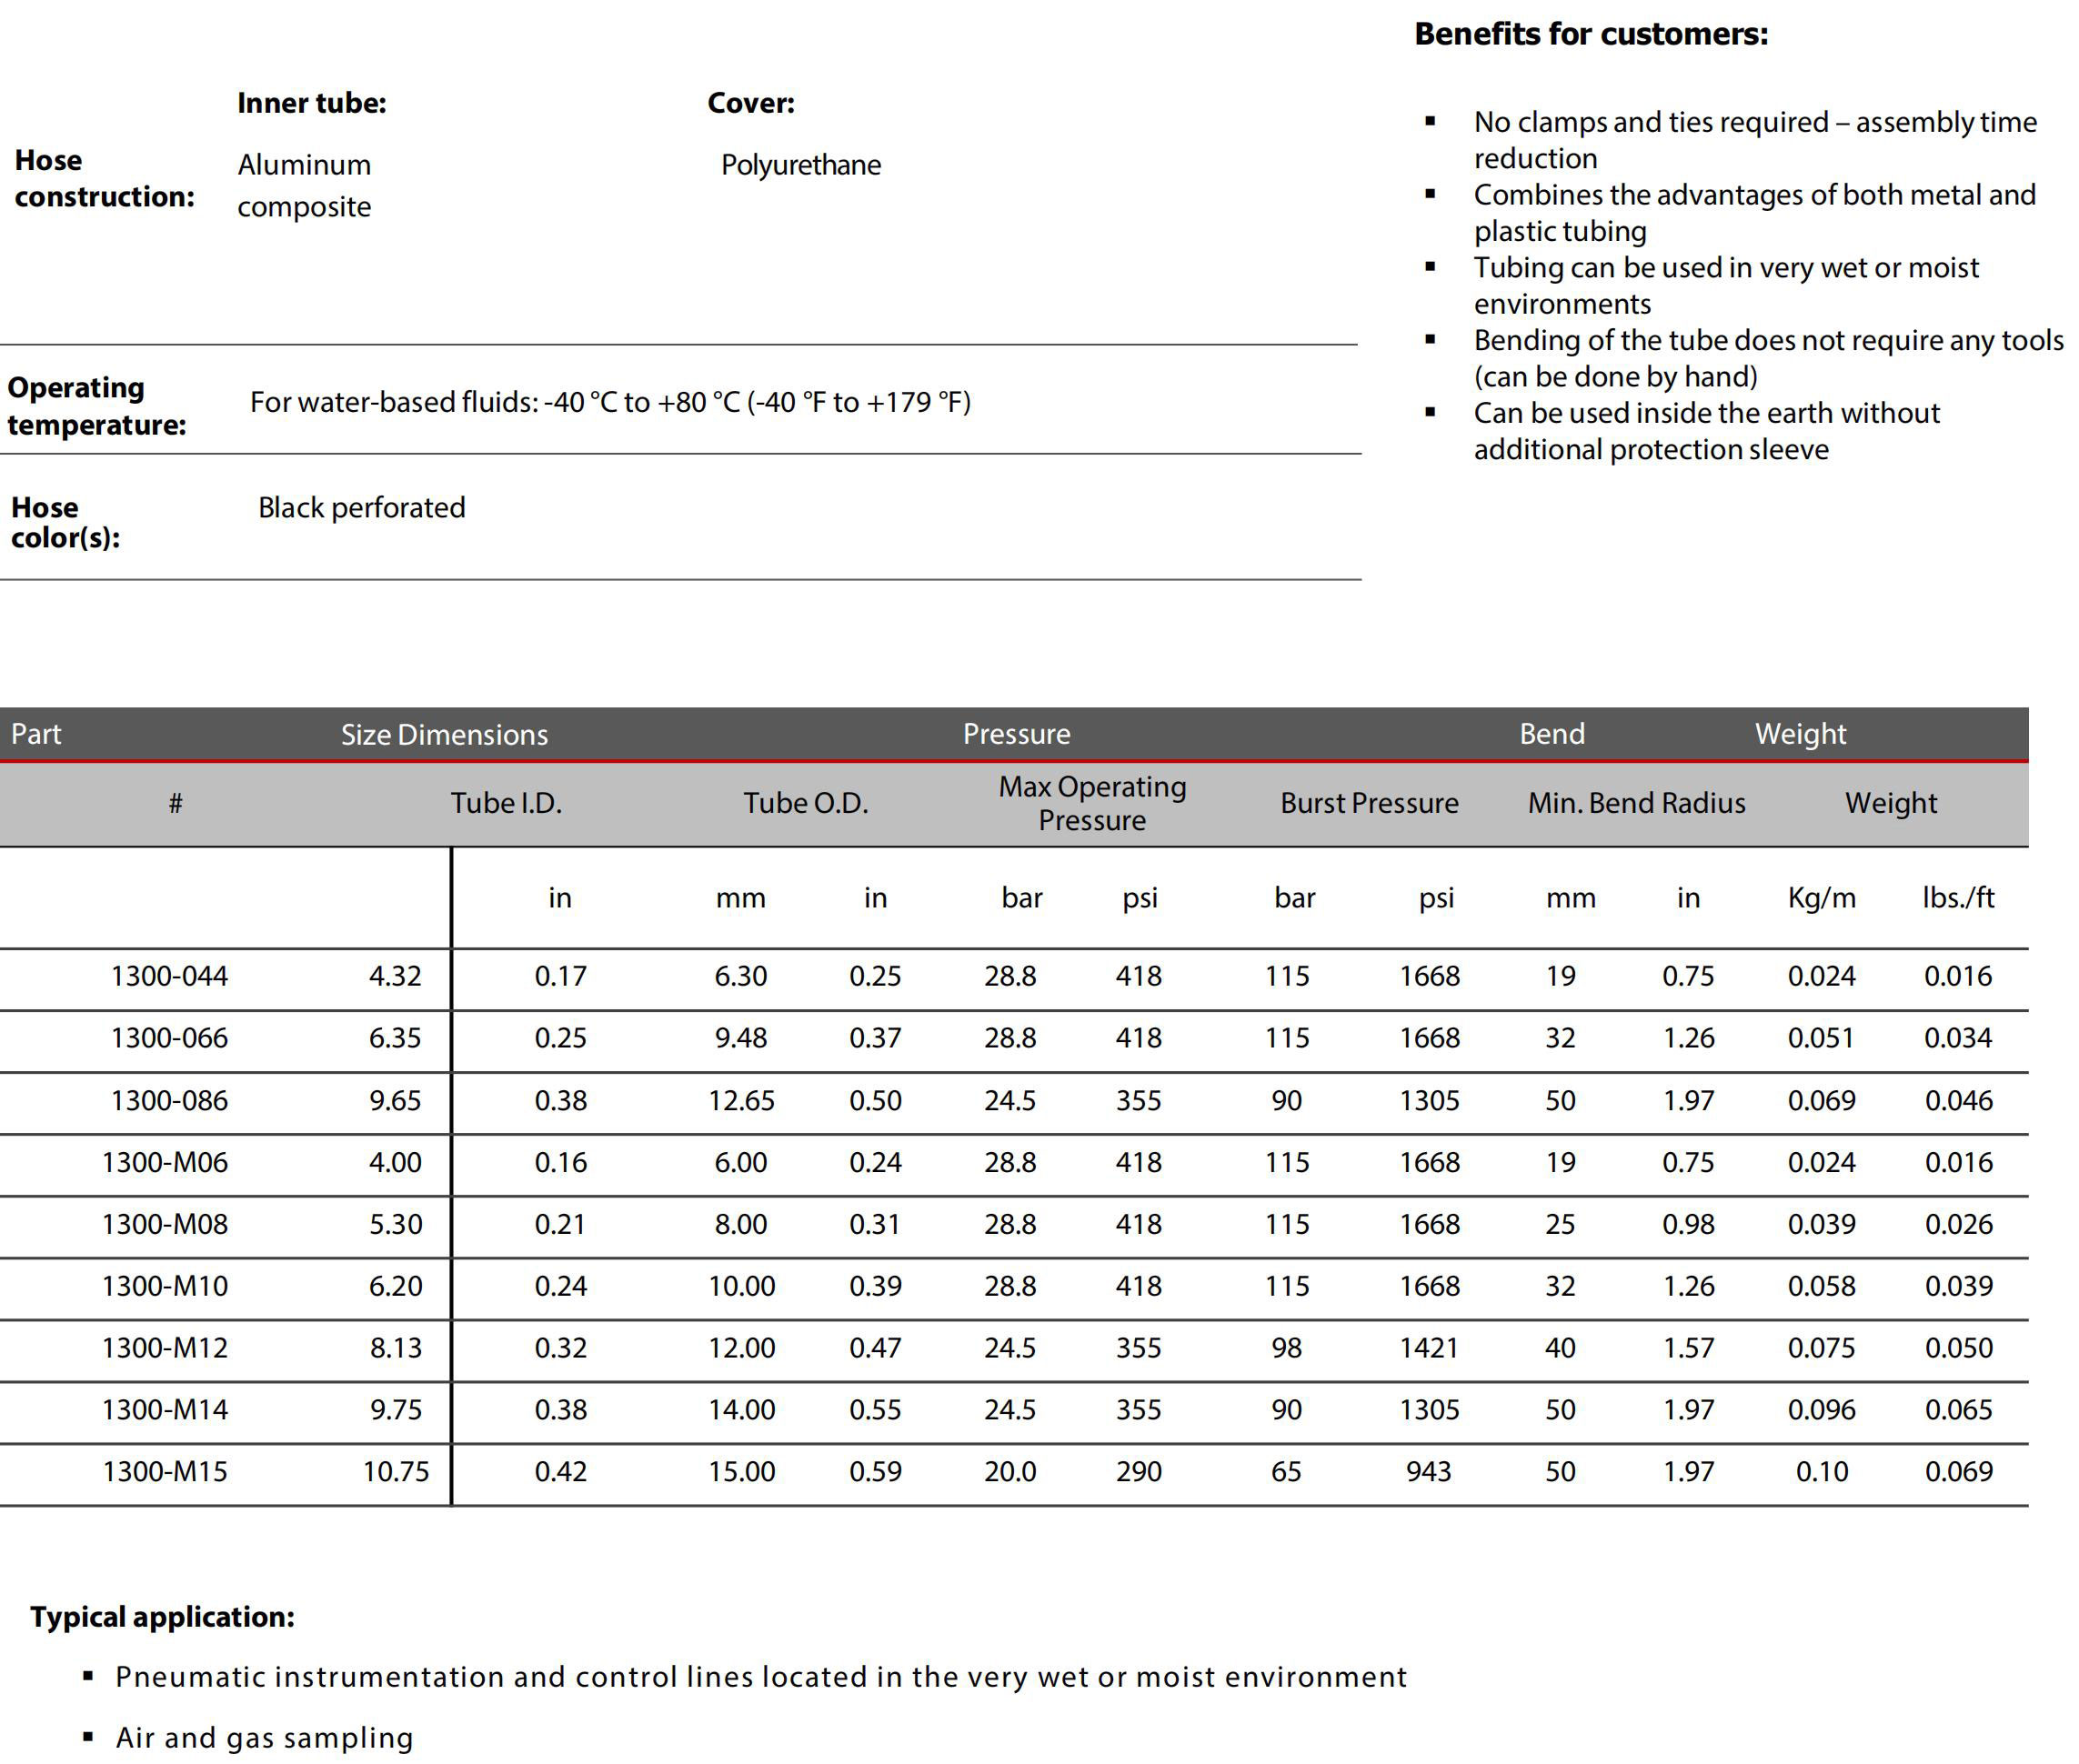Select the 1300-M15 part number cell
This screenshot has width=2079, height=1764.
point(165,1471)
